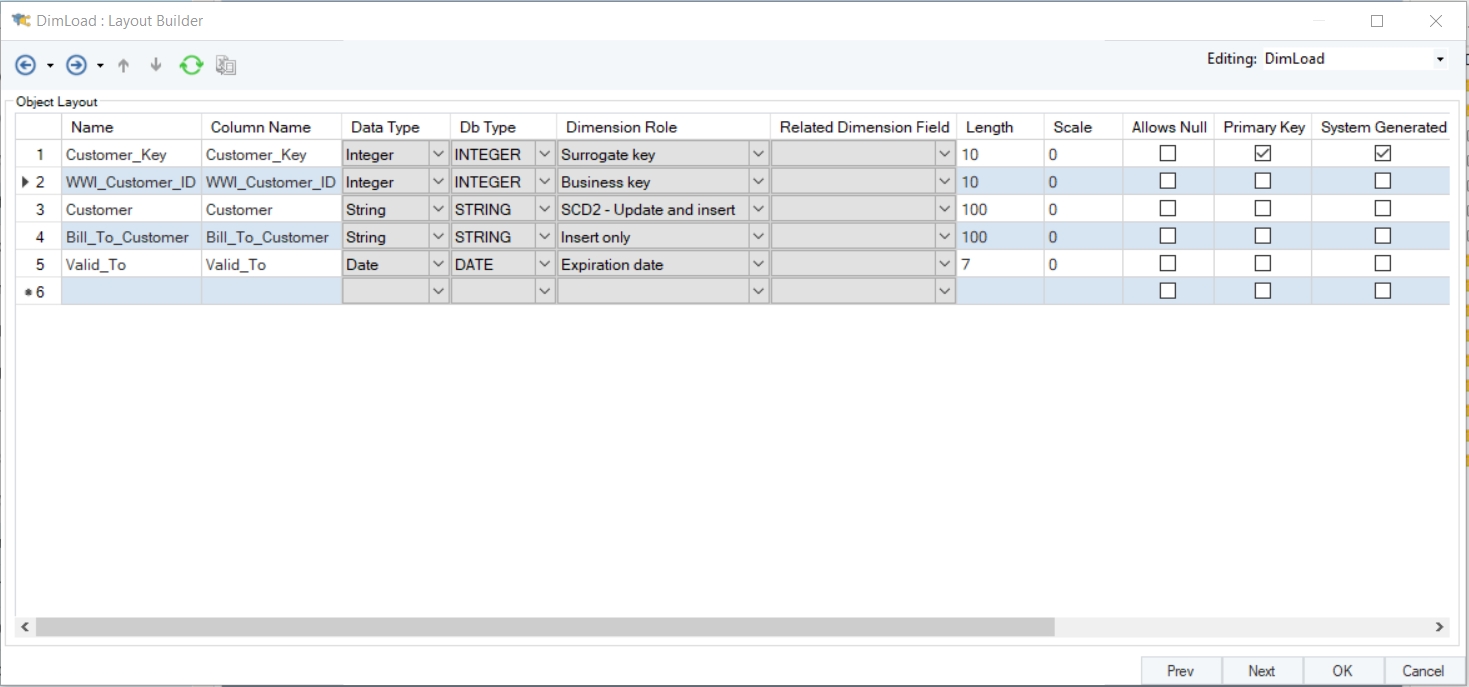Click the DimLoad app icon in title bar
1469x687 pixels.
click(20, 20)
